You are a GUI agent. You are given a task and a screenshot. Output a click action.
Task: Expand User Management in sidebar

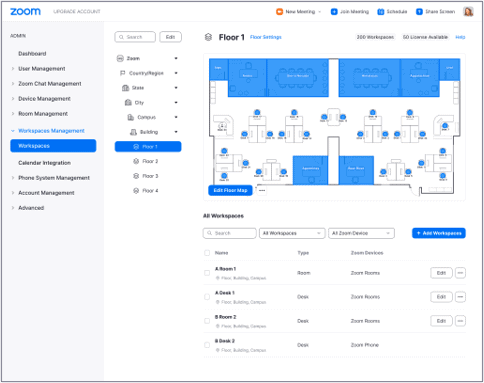coord(42,69)
